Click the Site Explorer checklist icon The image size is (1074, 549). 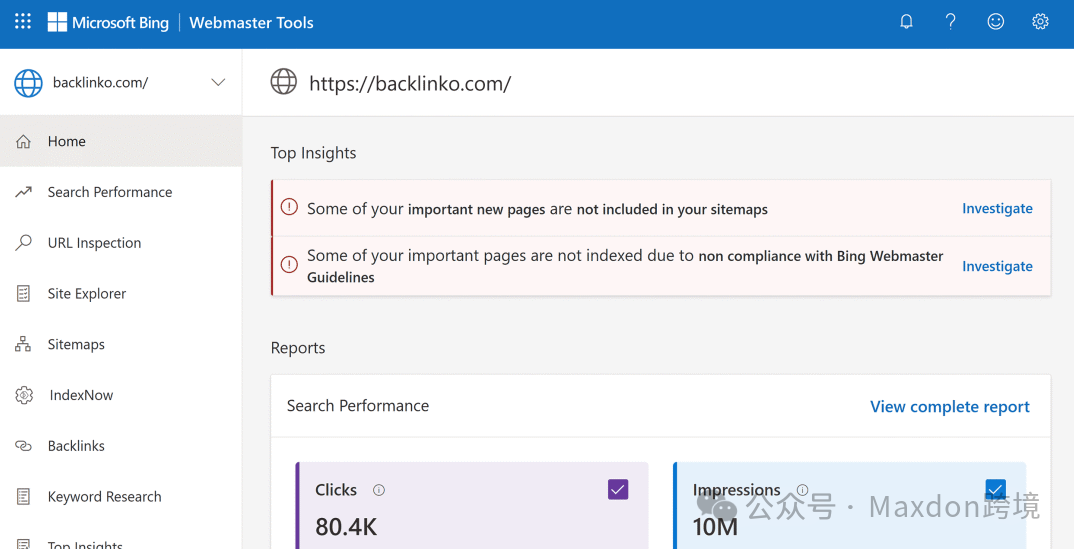23,294
